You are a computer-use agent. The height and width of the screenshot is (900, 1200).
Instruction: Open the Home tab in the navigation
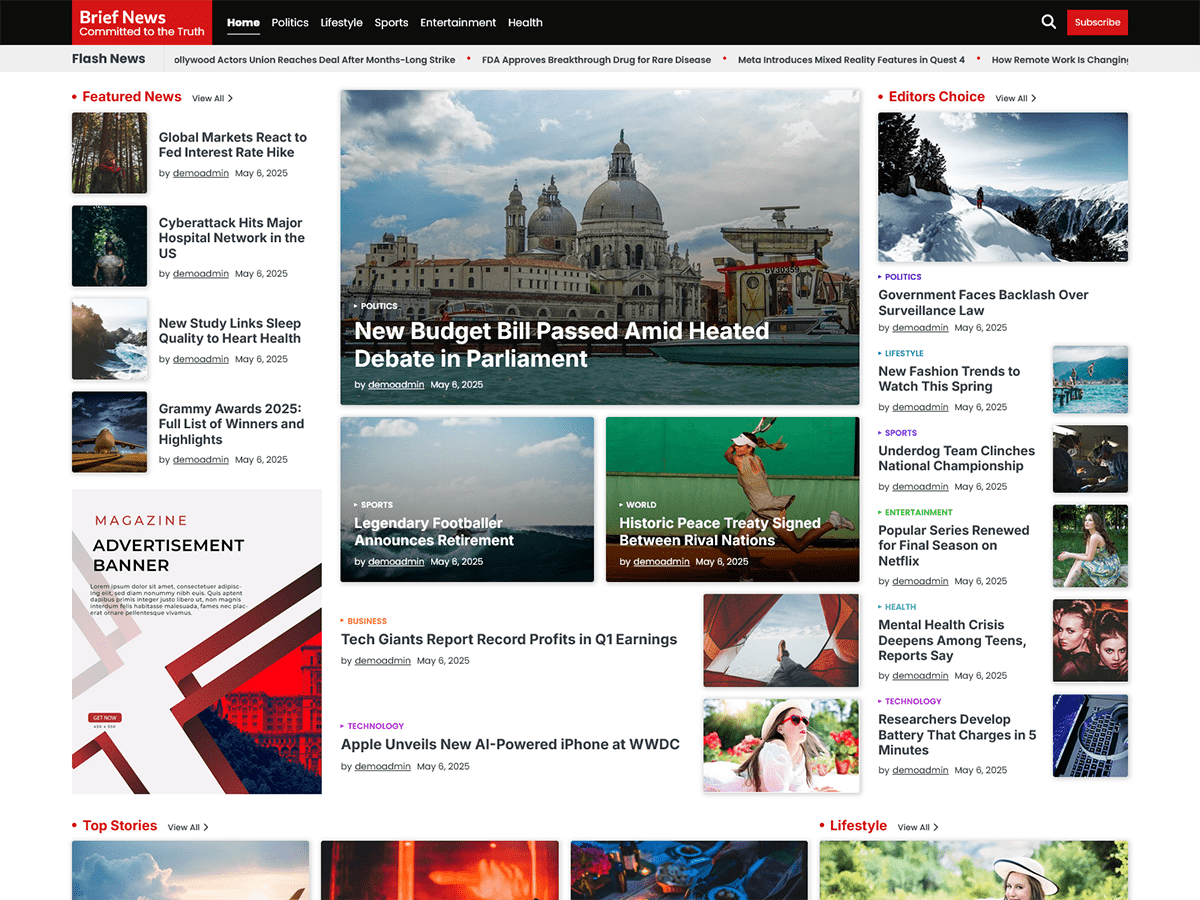[243, 22]
